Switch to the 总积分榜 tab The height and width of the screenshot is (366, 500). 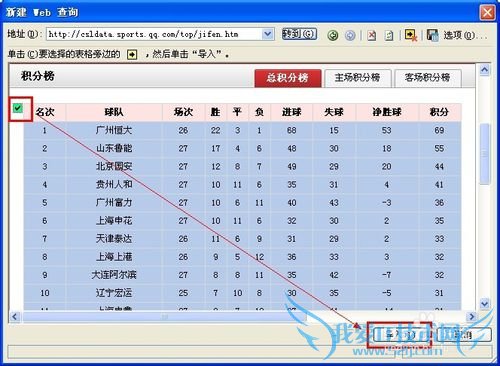point(288,78)
